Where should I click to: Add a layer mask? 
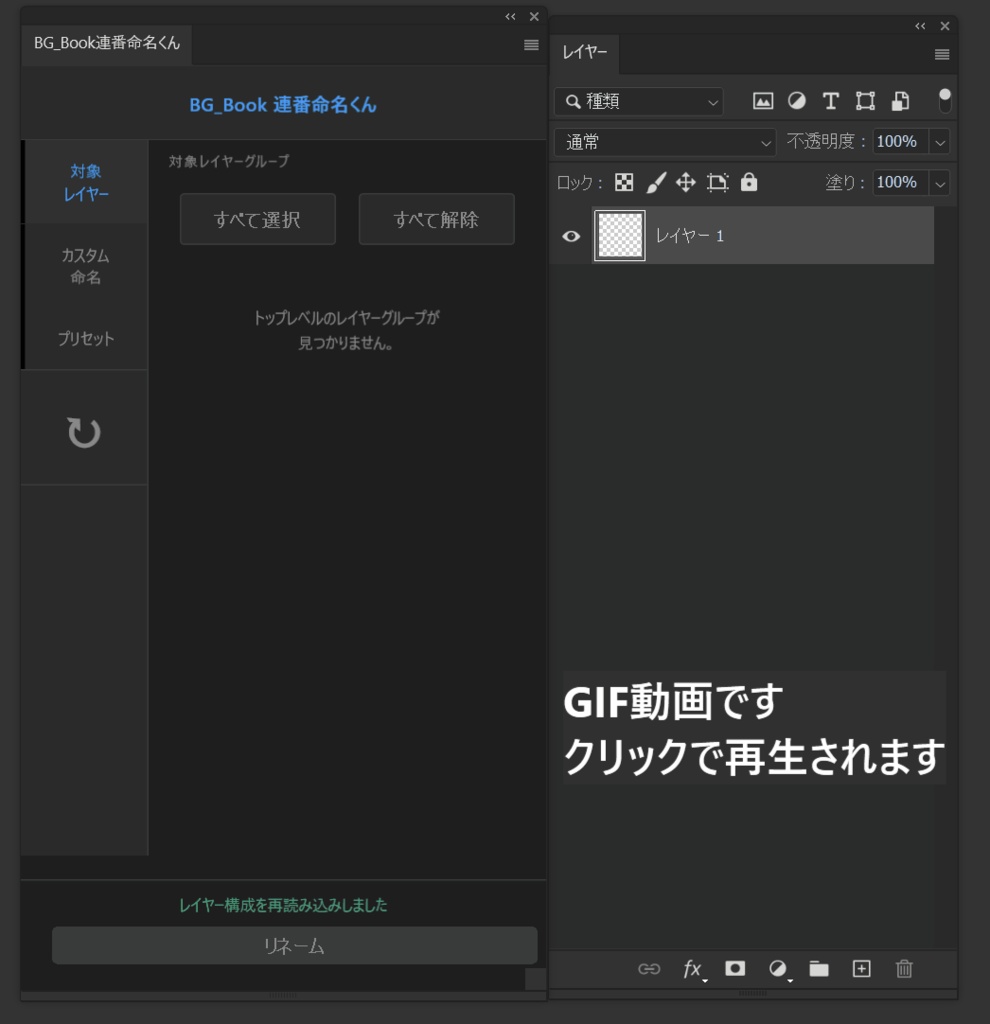pyautogui.click(x=735, y=968)
